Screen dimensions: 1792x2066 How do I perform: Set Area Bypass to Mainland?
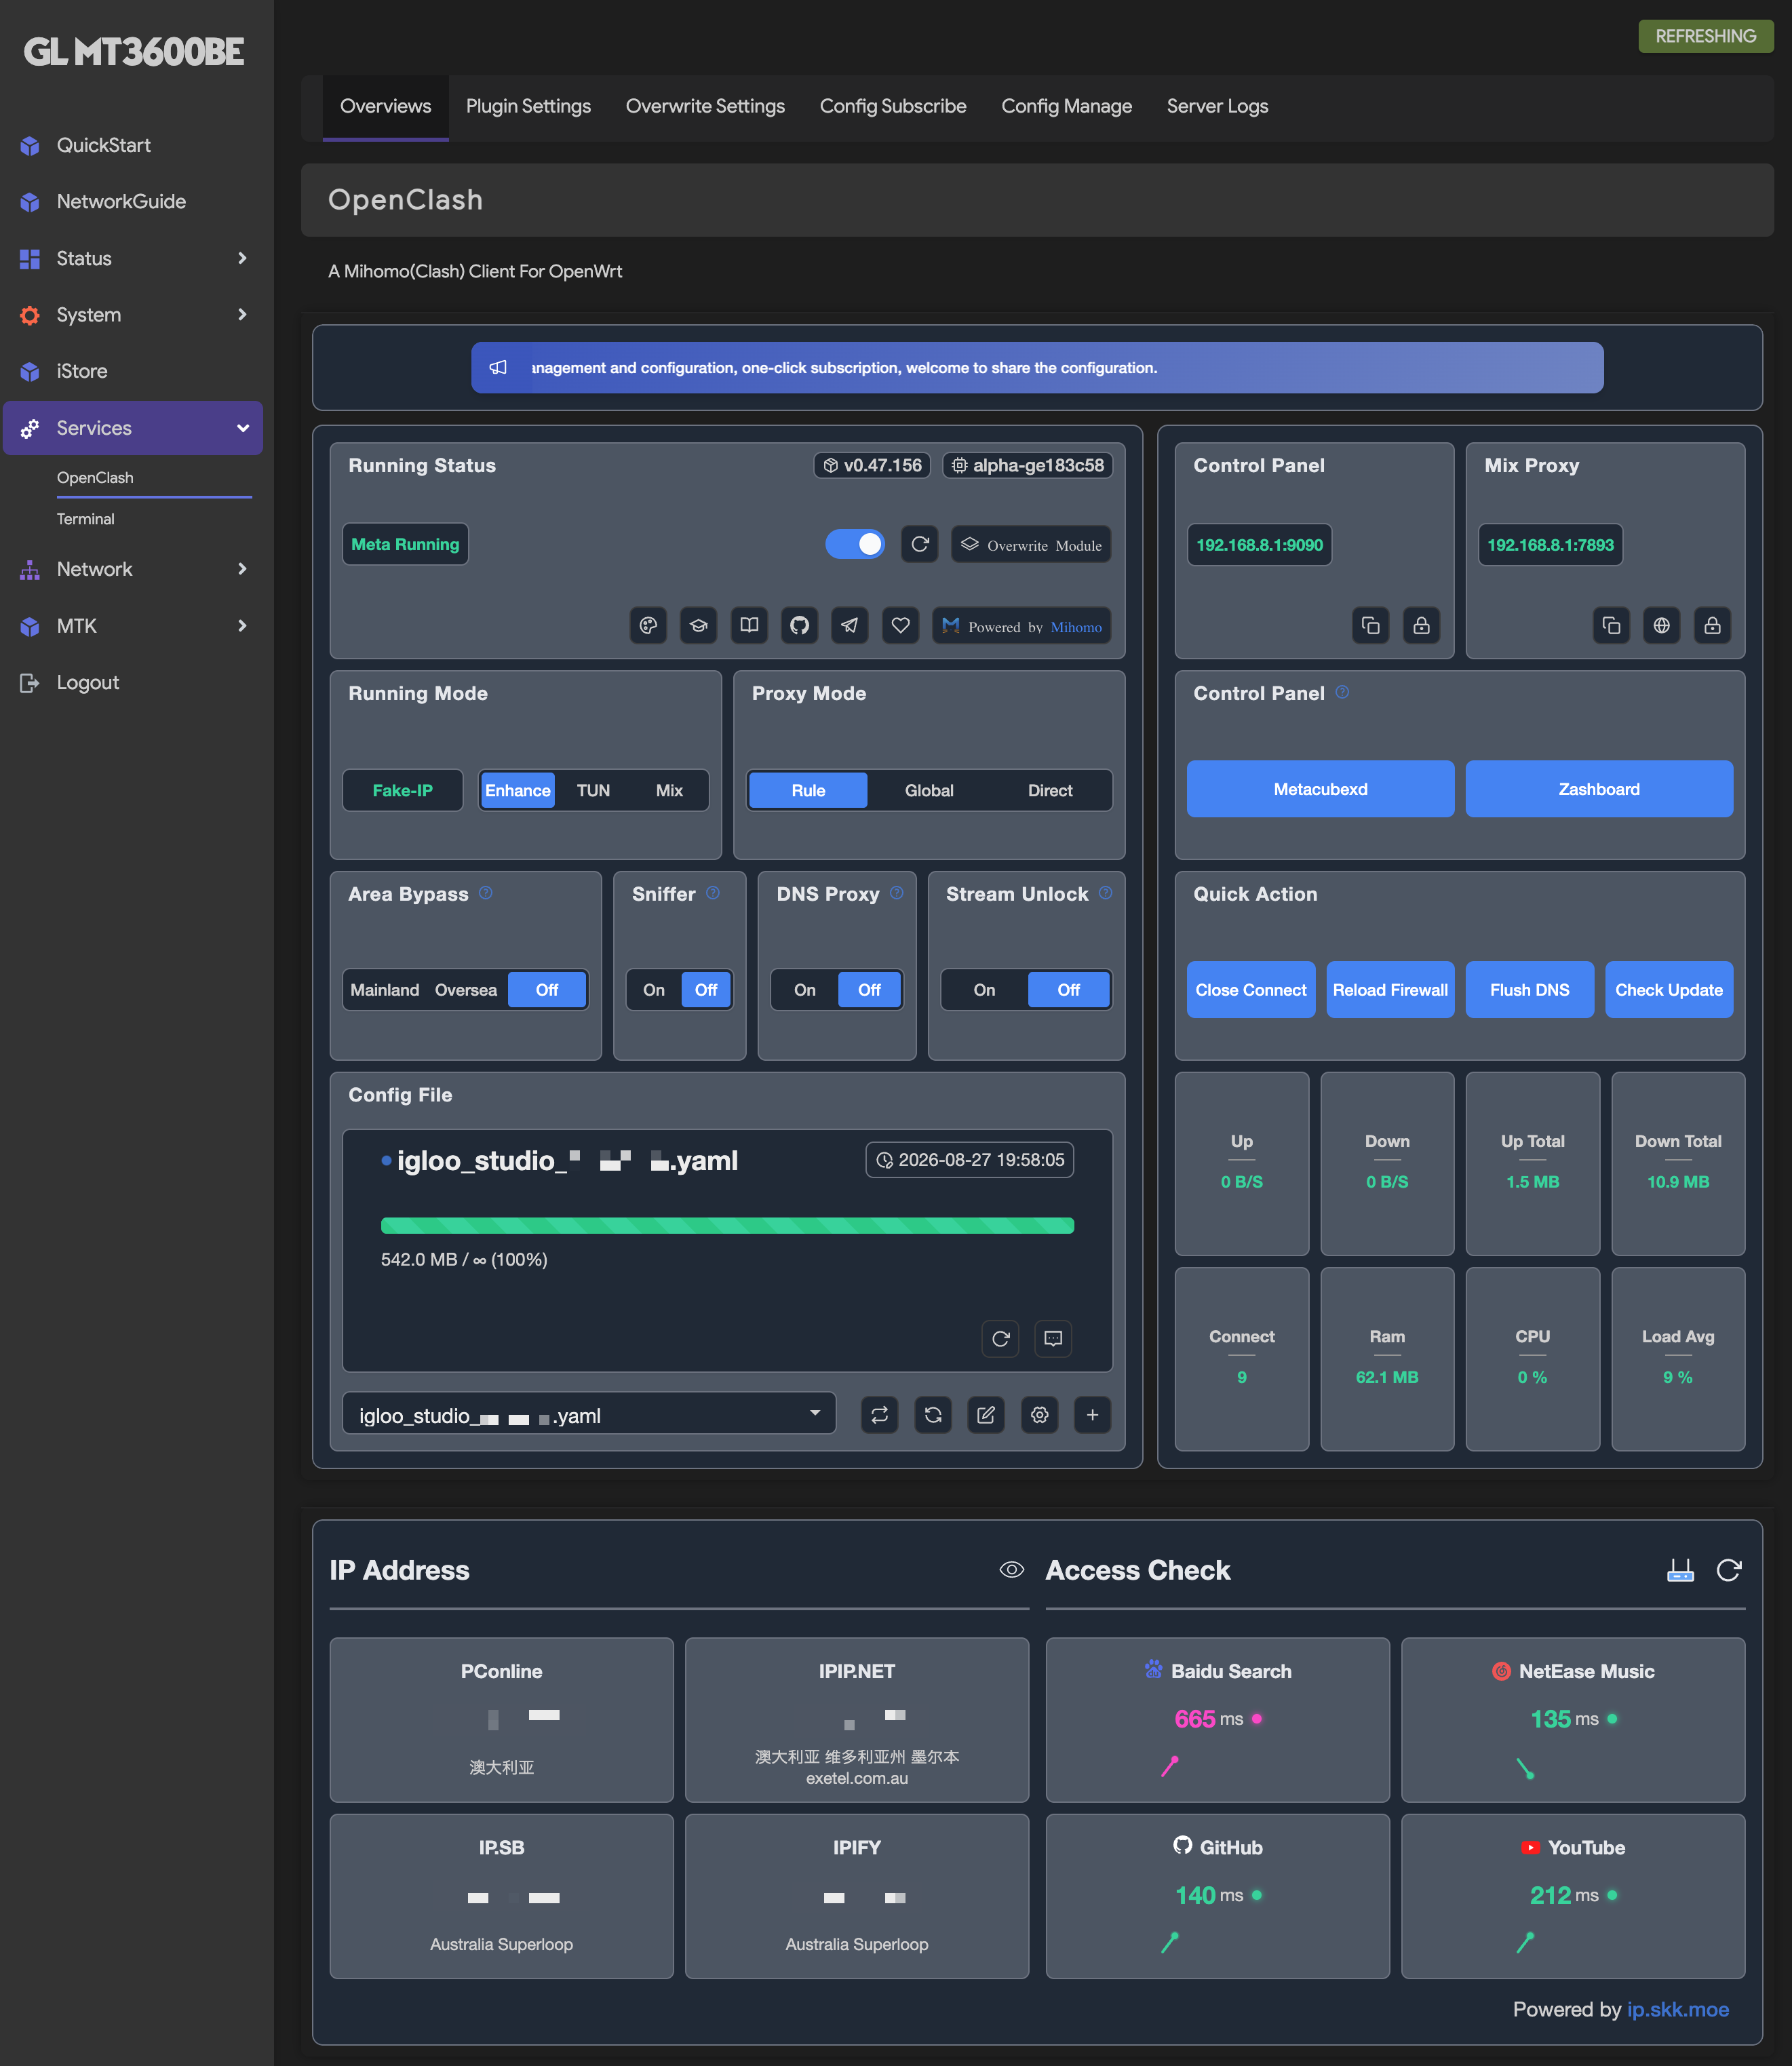(384, 990)
